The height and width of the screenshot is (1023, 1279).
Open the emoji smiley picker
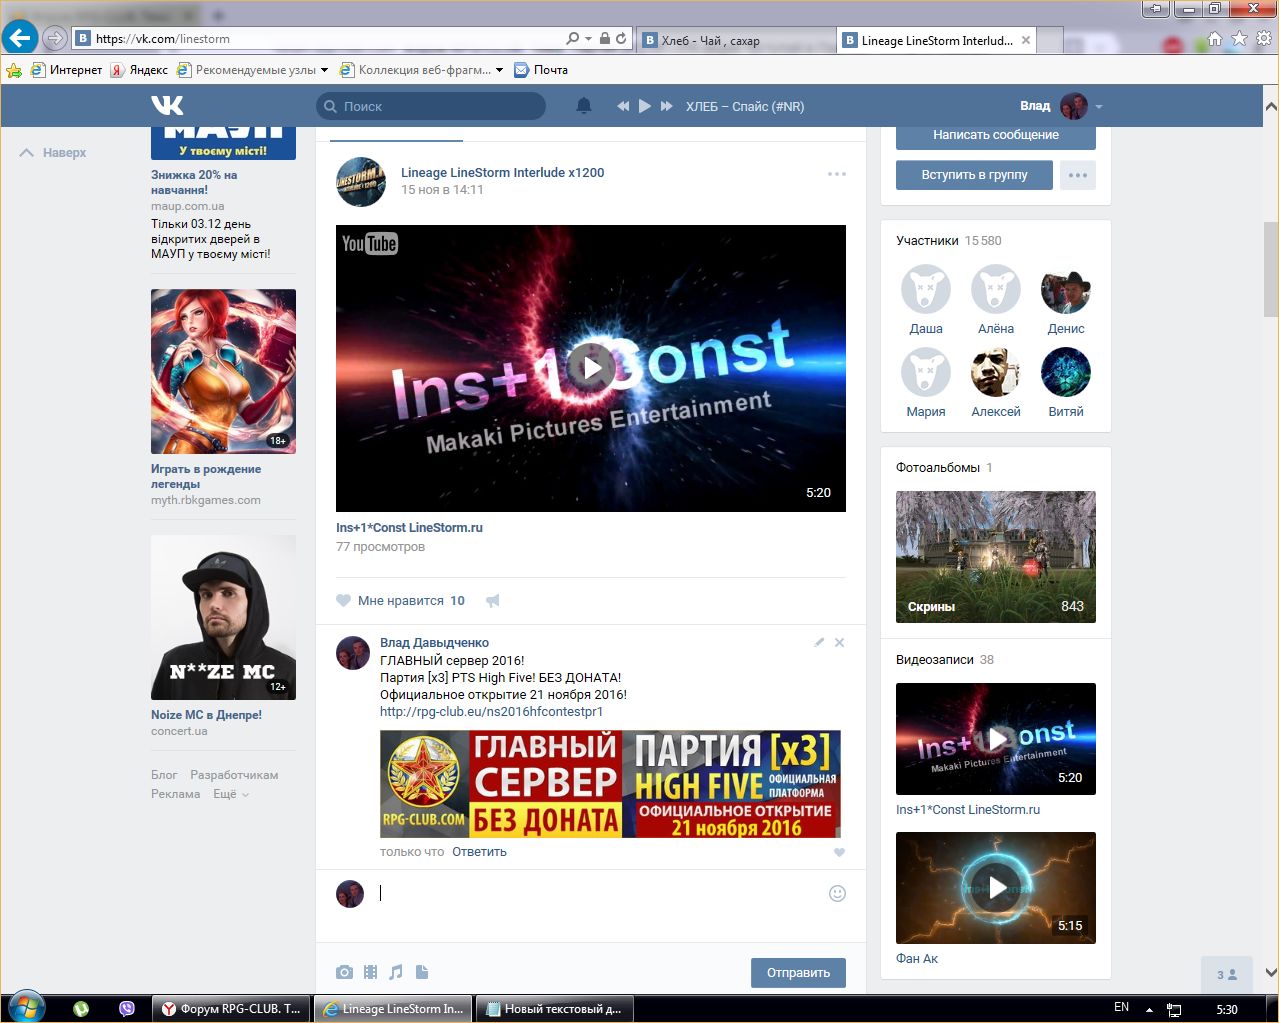tap(837, 893)
